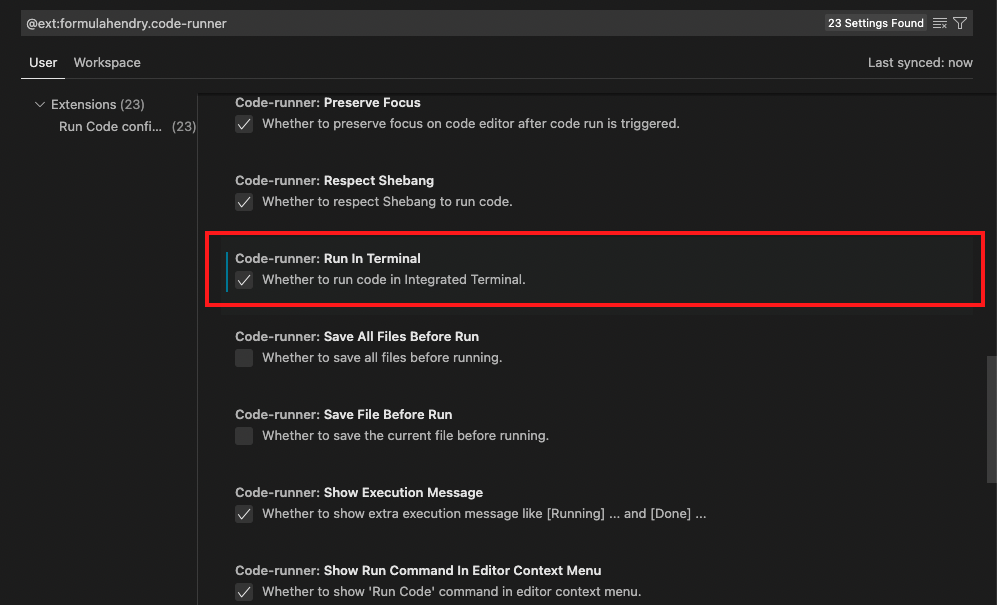Click the settings search field
The height and width of the screenshot is (605, 997).
pyautogui.click(x=420, y=24)
